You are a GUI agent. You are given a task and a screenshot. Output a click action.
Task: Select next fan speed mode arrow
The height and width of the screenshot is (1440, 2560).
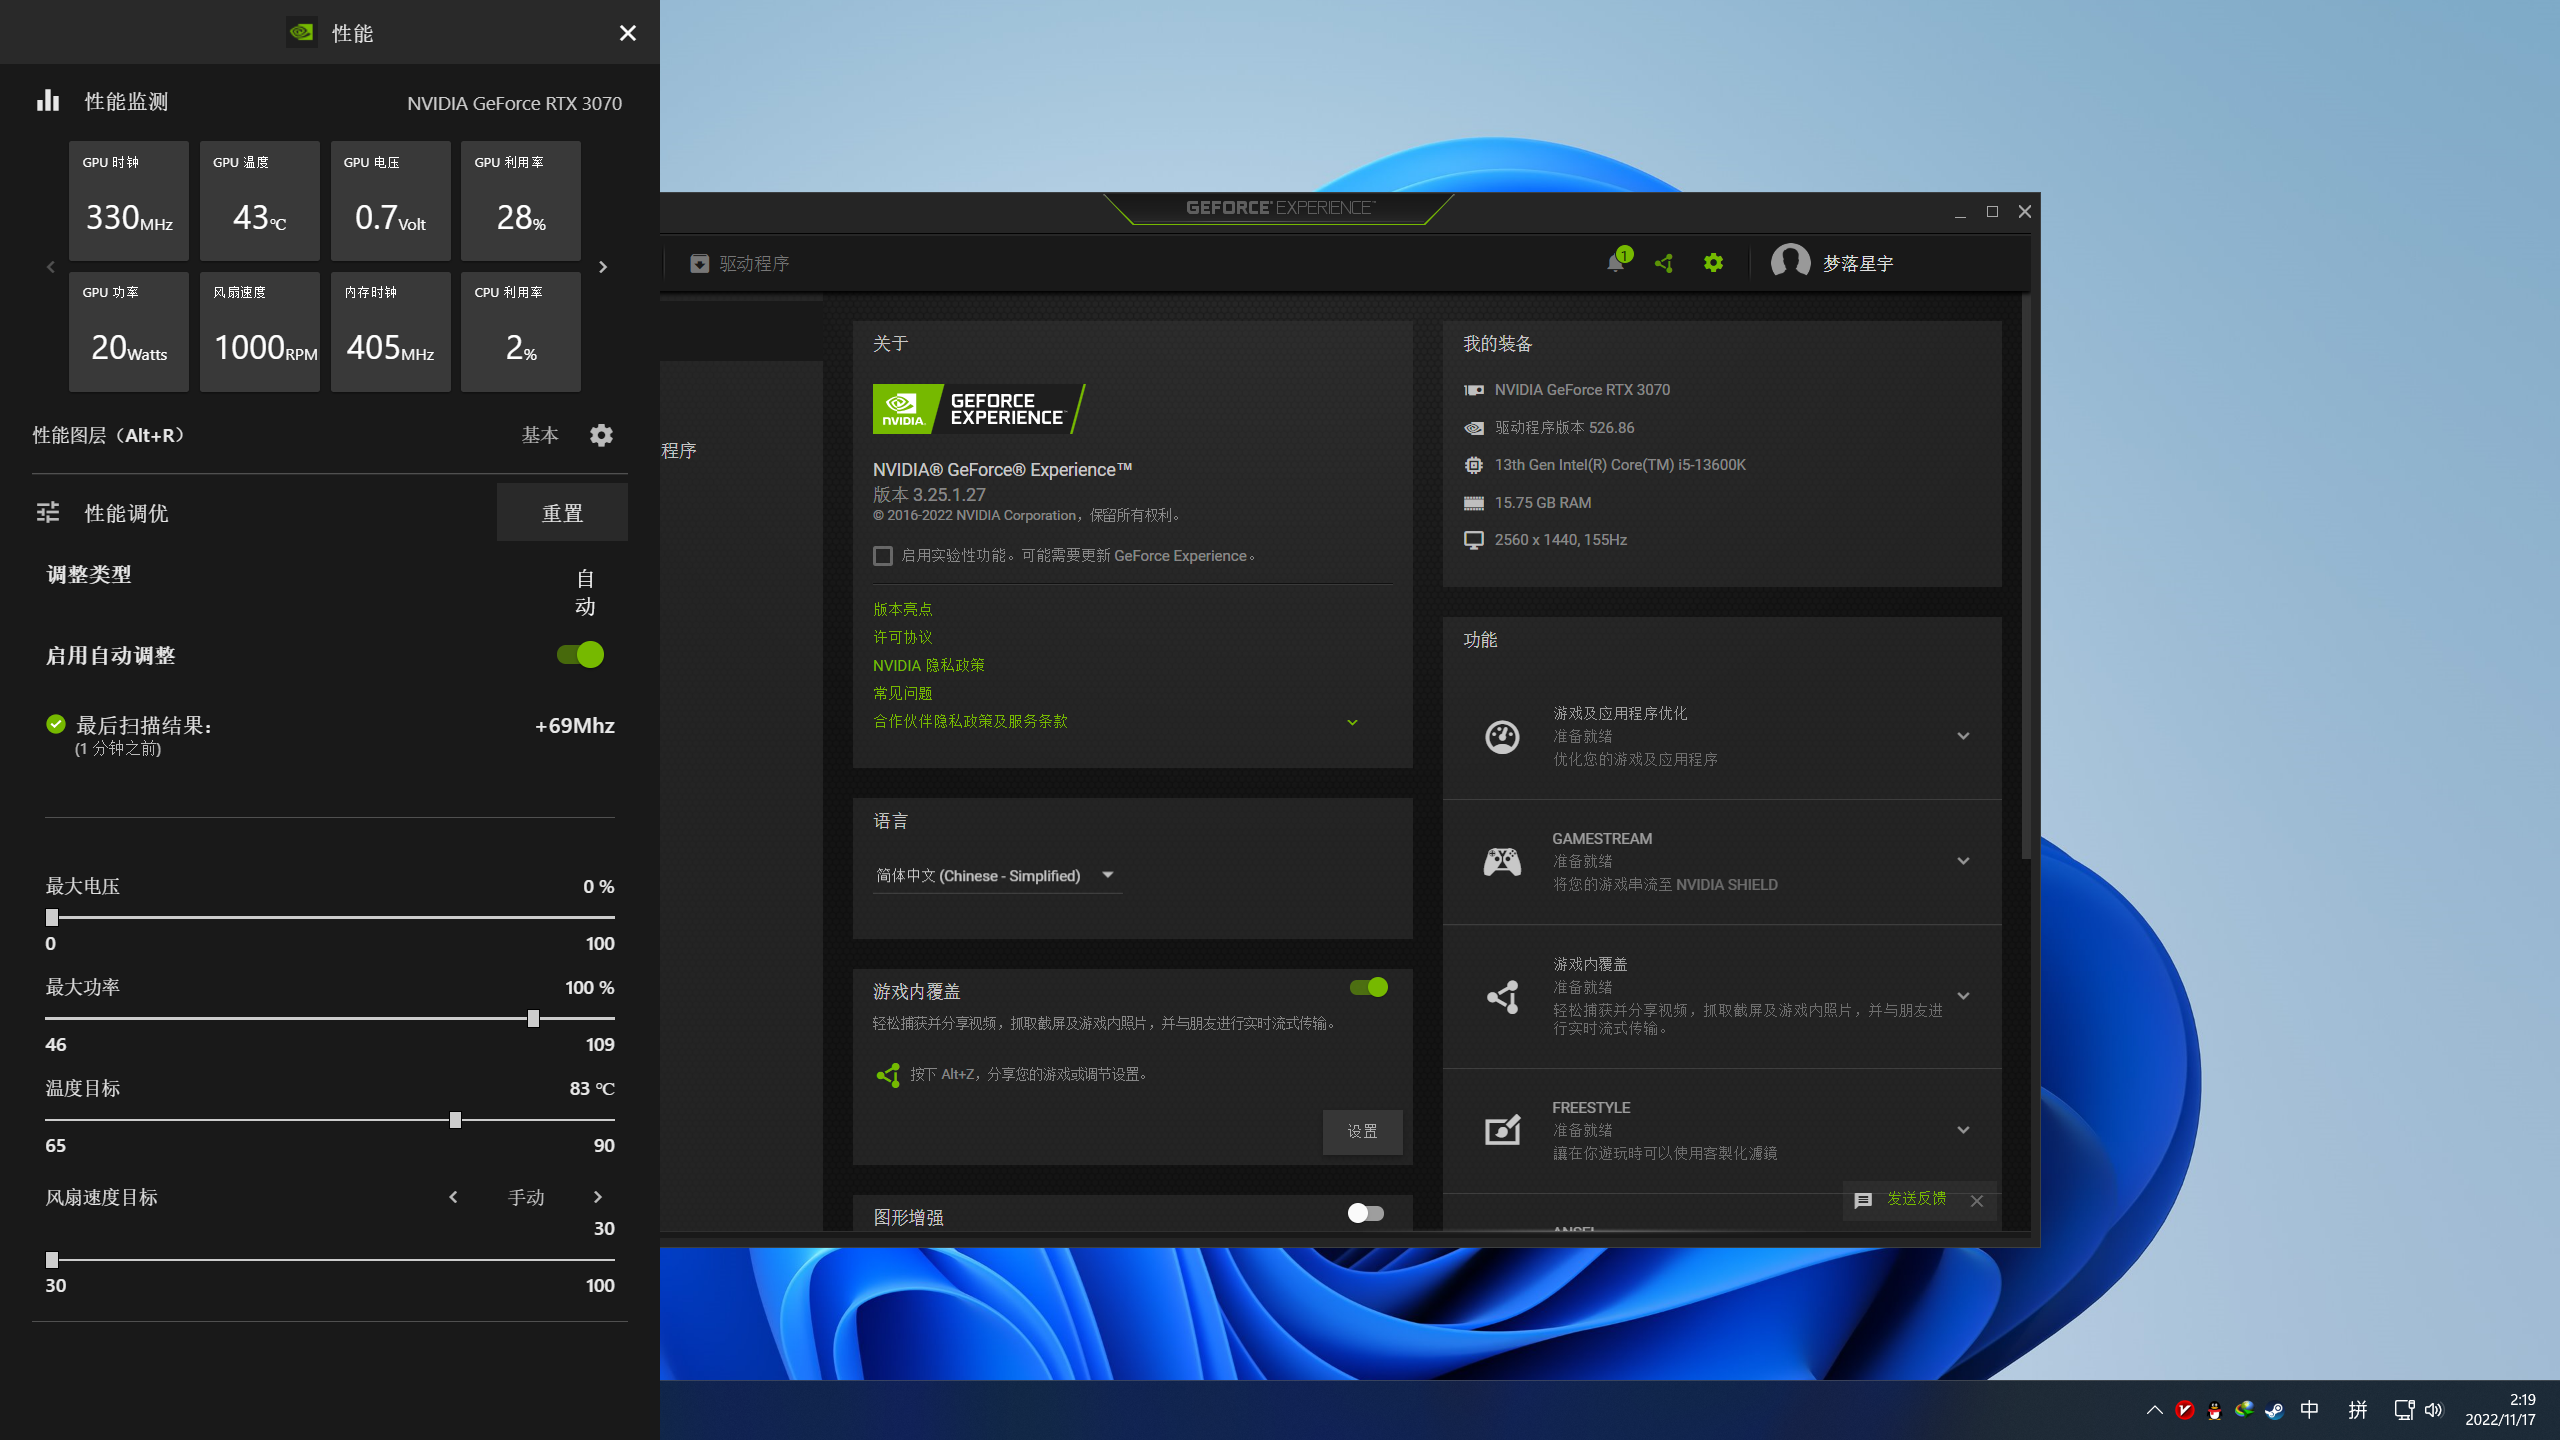(598, 1197)
